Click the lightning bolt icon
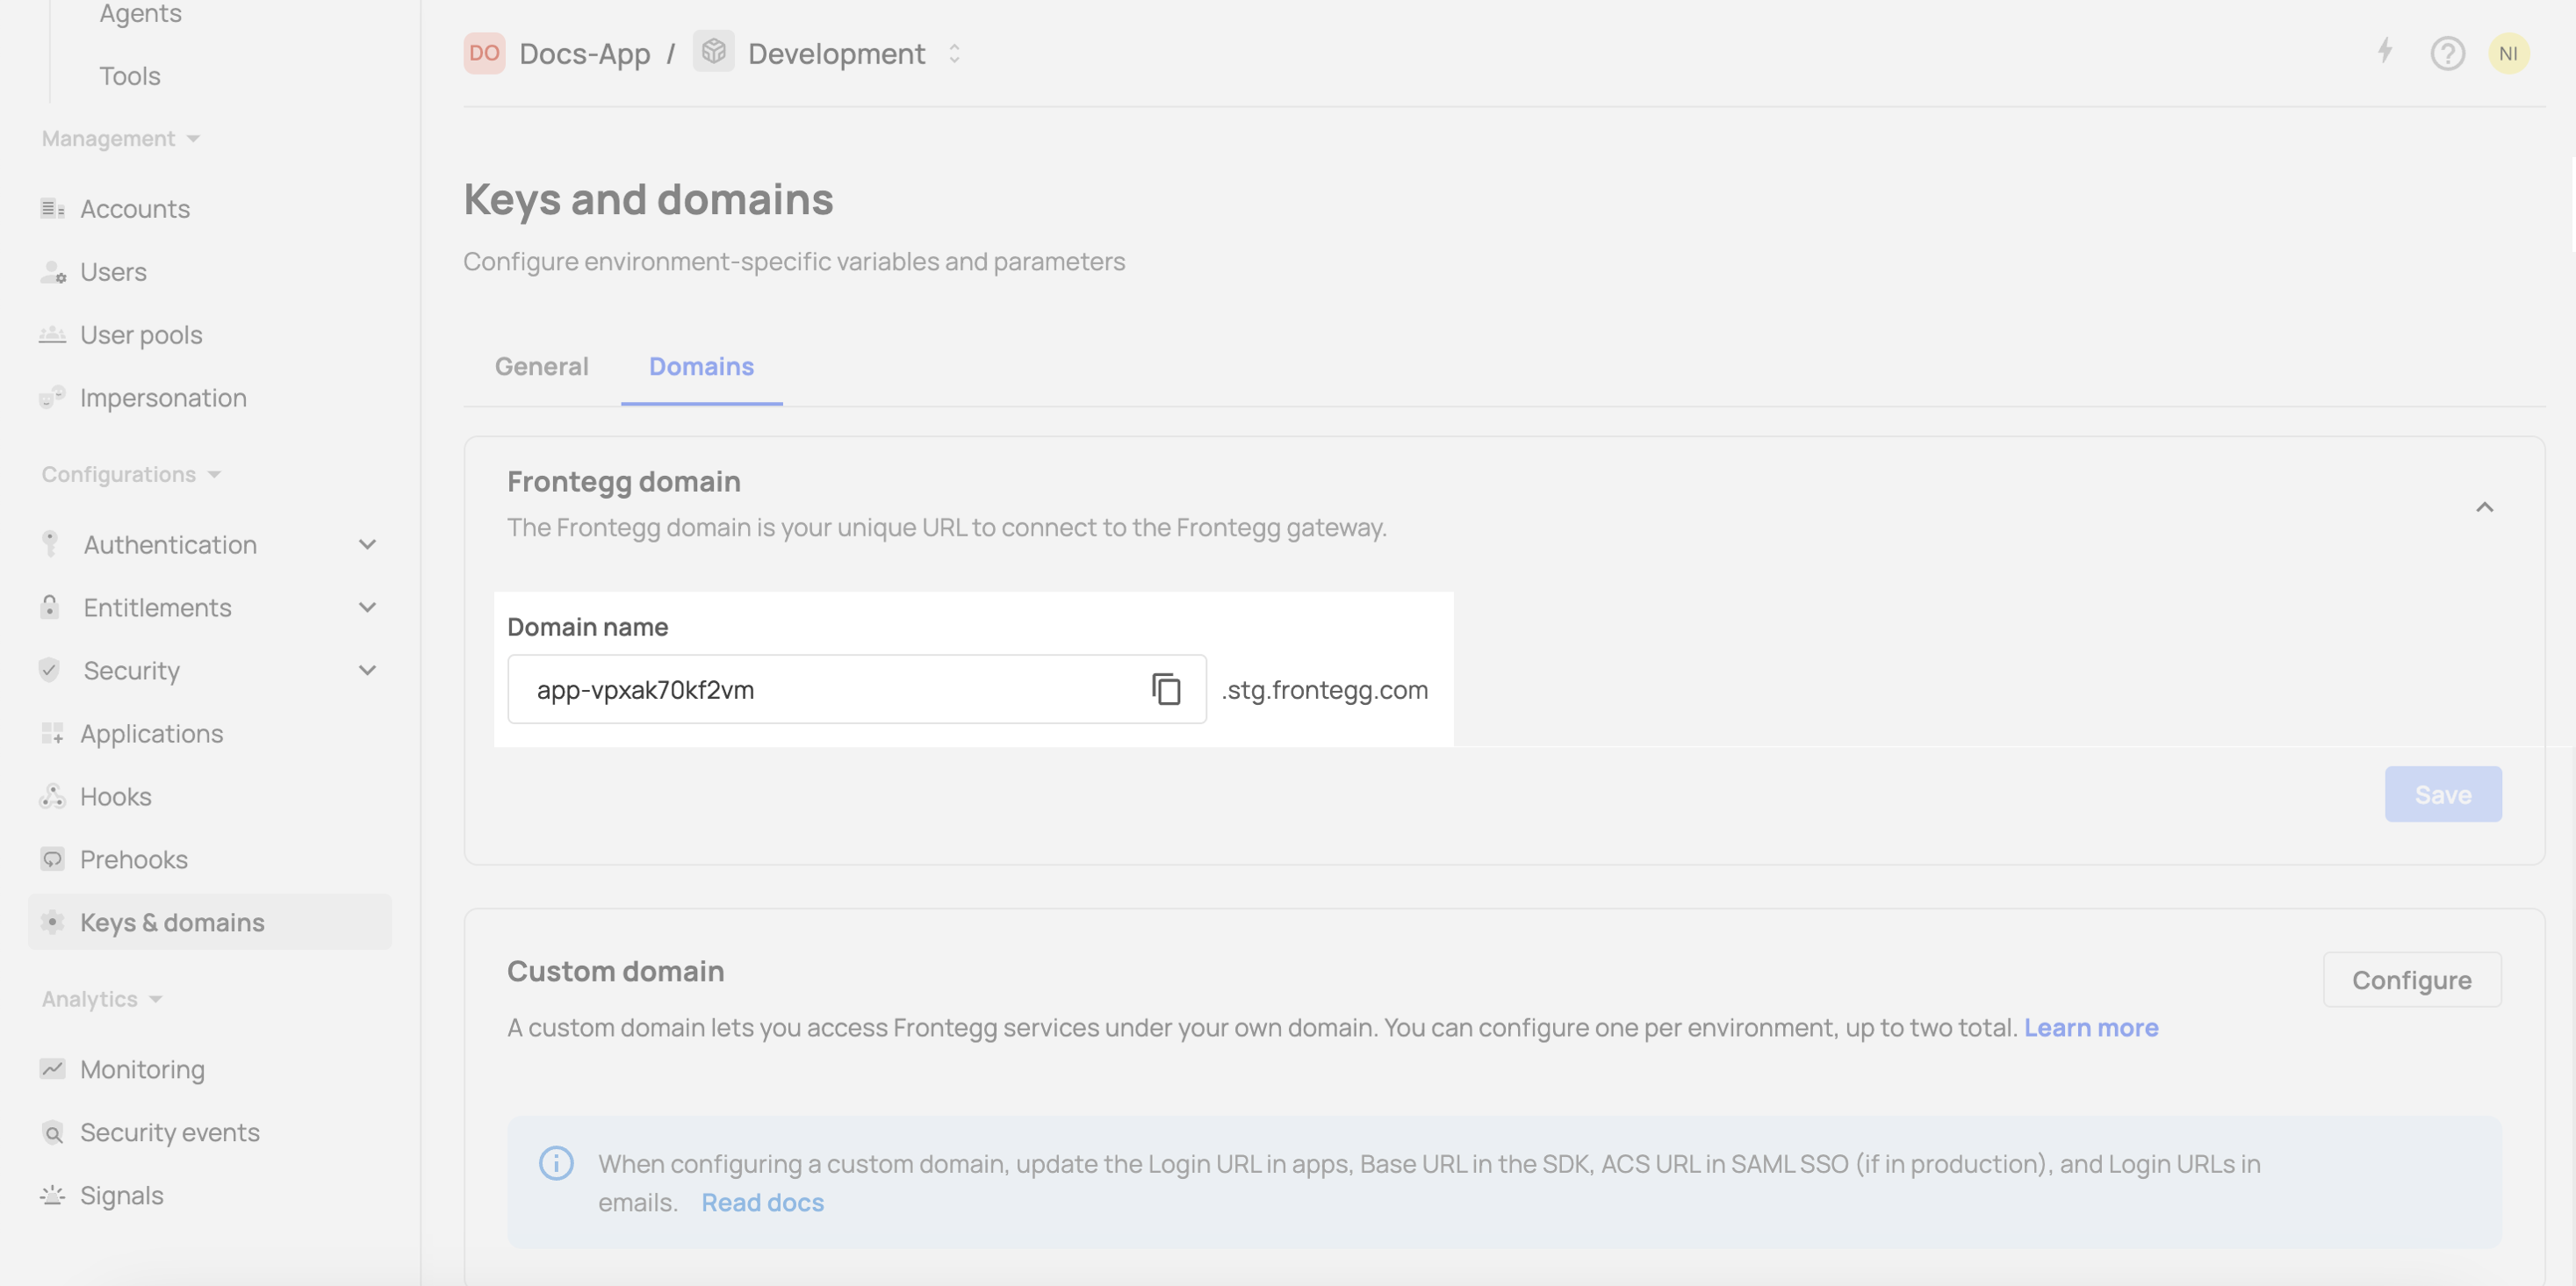 [2385, 51]
